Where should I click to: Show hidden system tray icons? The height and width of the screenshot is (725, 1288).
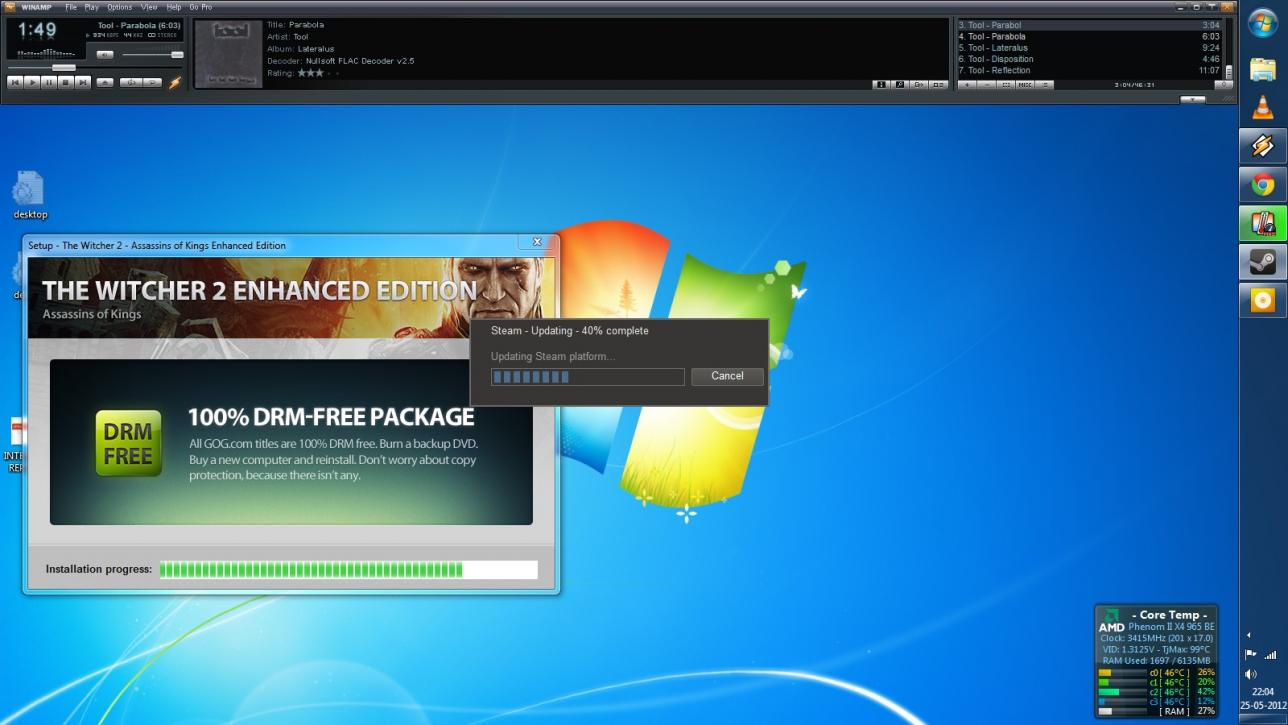pyautogui.click(x=1248, y=635)
